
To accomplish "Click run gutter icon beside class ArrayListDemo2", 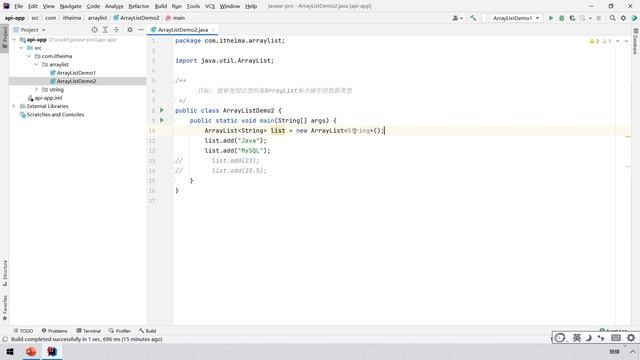I will coord(162,110).
